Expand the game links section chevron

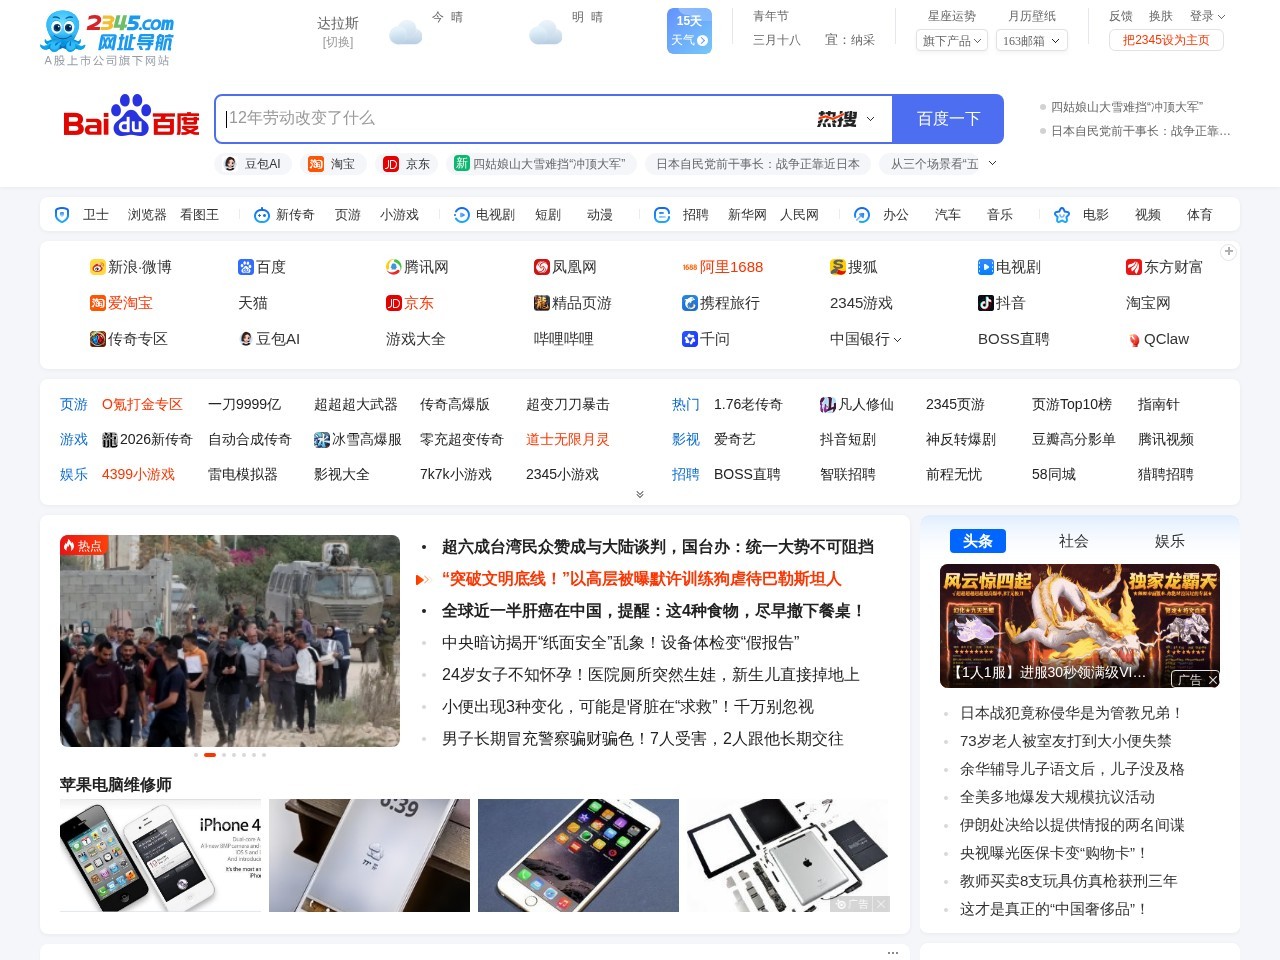(640, 494)
